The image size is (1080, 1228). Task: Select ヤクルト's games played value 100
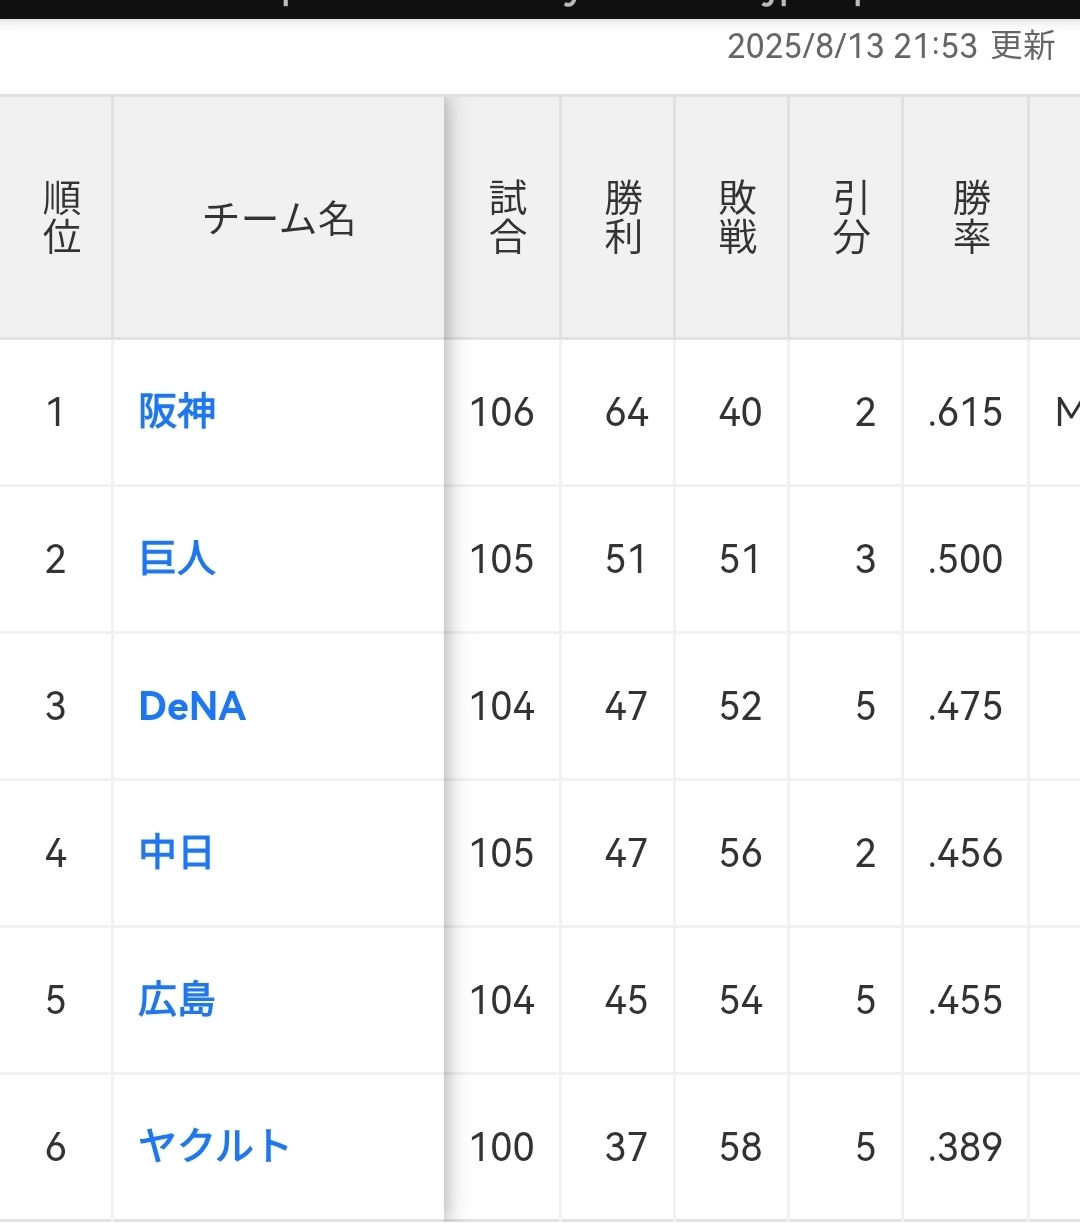(x=502, y=1146)
